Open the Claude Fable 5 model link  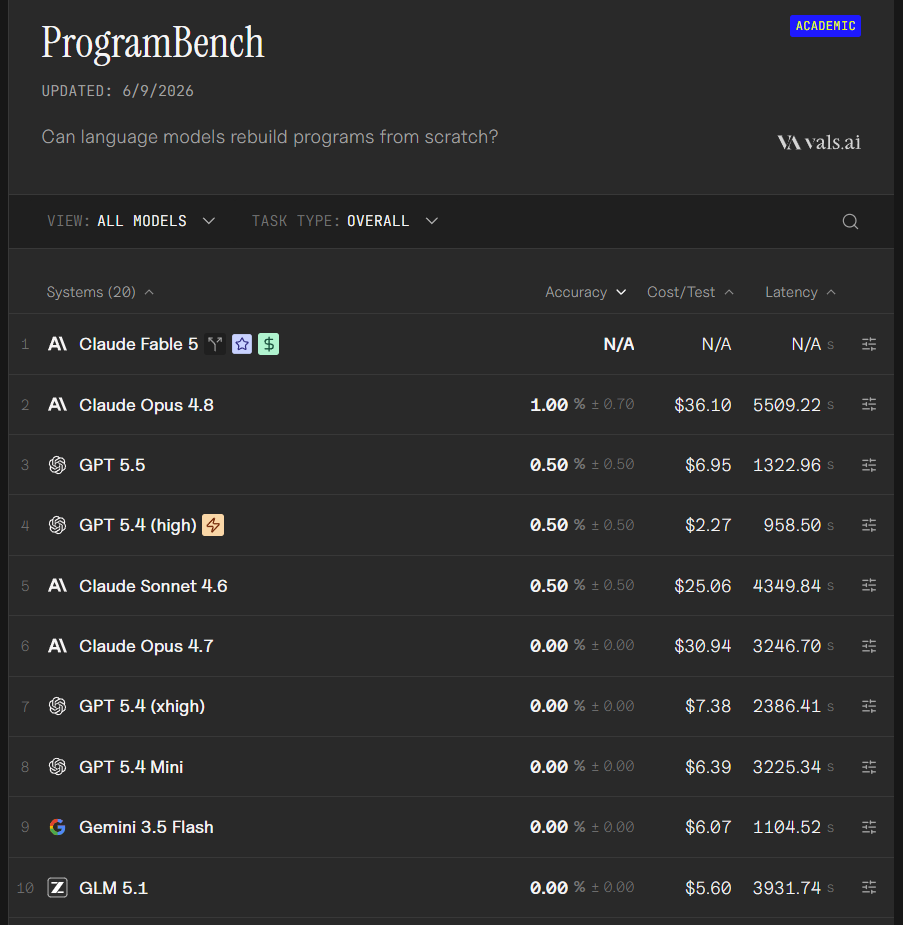click(x=139, y=344)
